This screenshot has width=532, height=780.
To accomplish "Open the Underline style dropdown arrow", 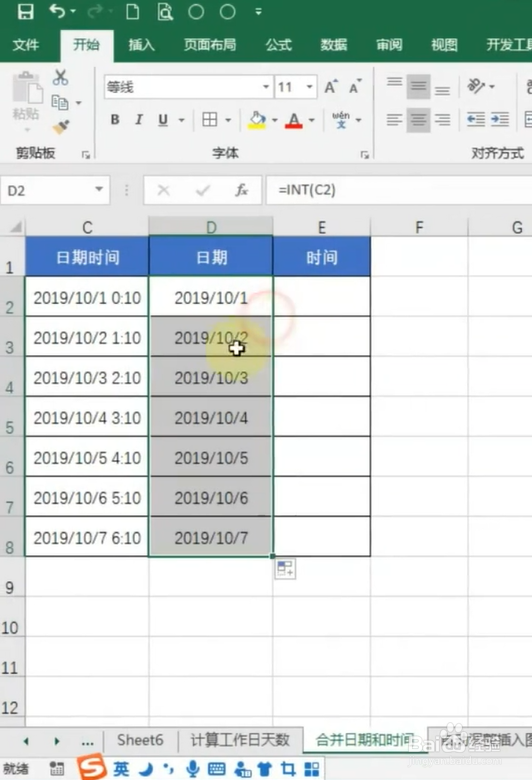I will (x=182, y=120).
